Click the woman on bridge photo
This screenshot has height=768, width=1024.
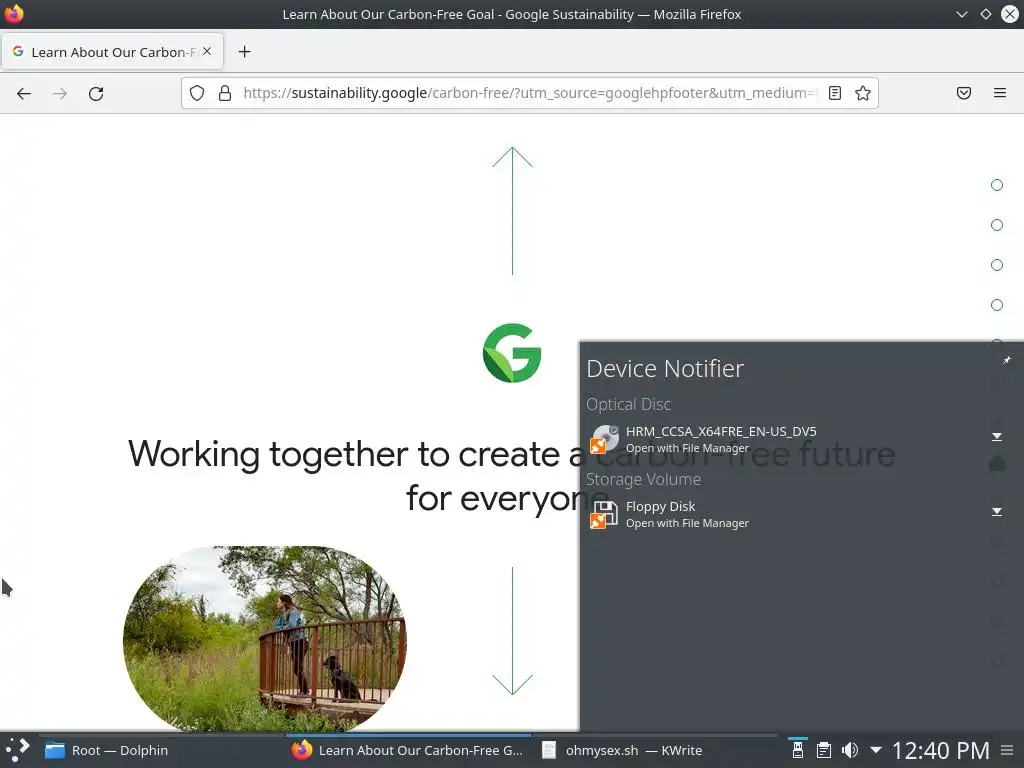(265, 638)
